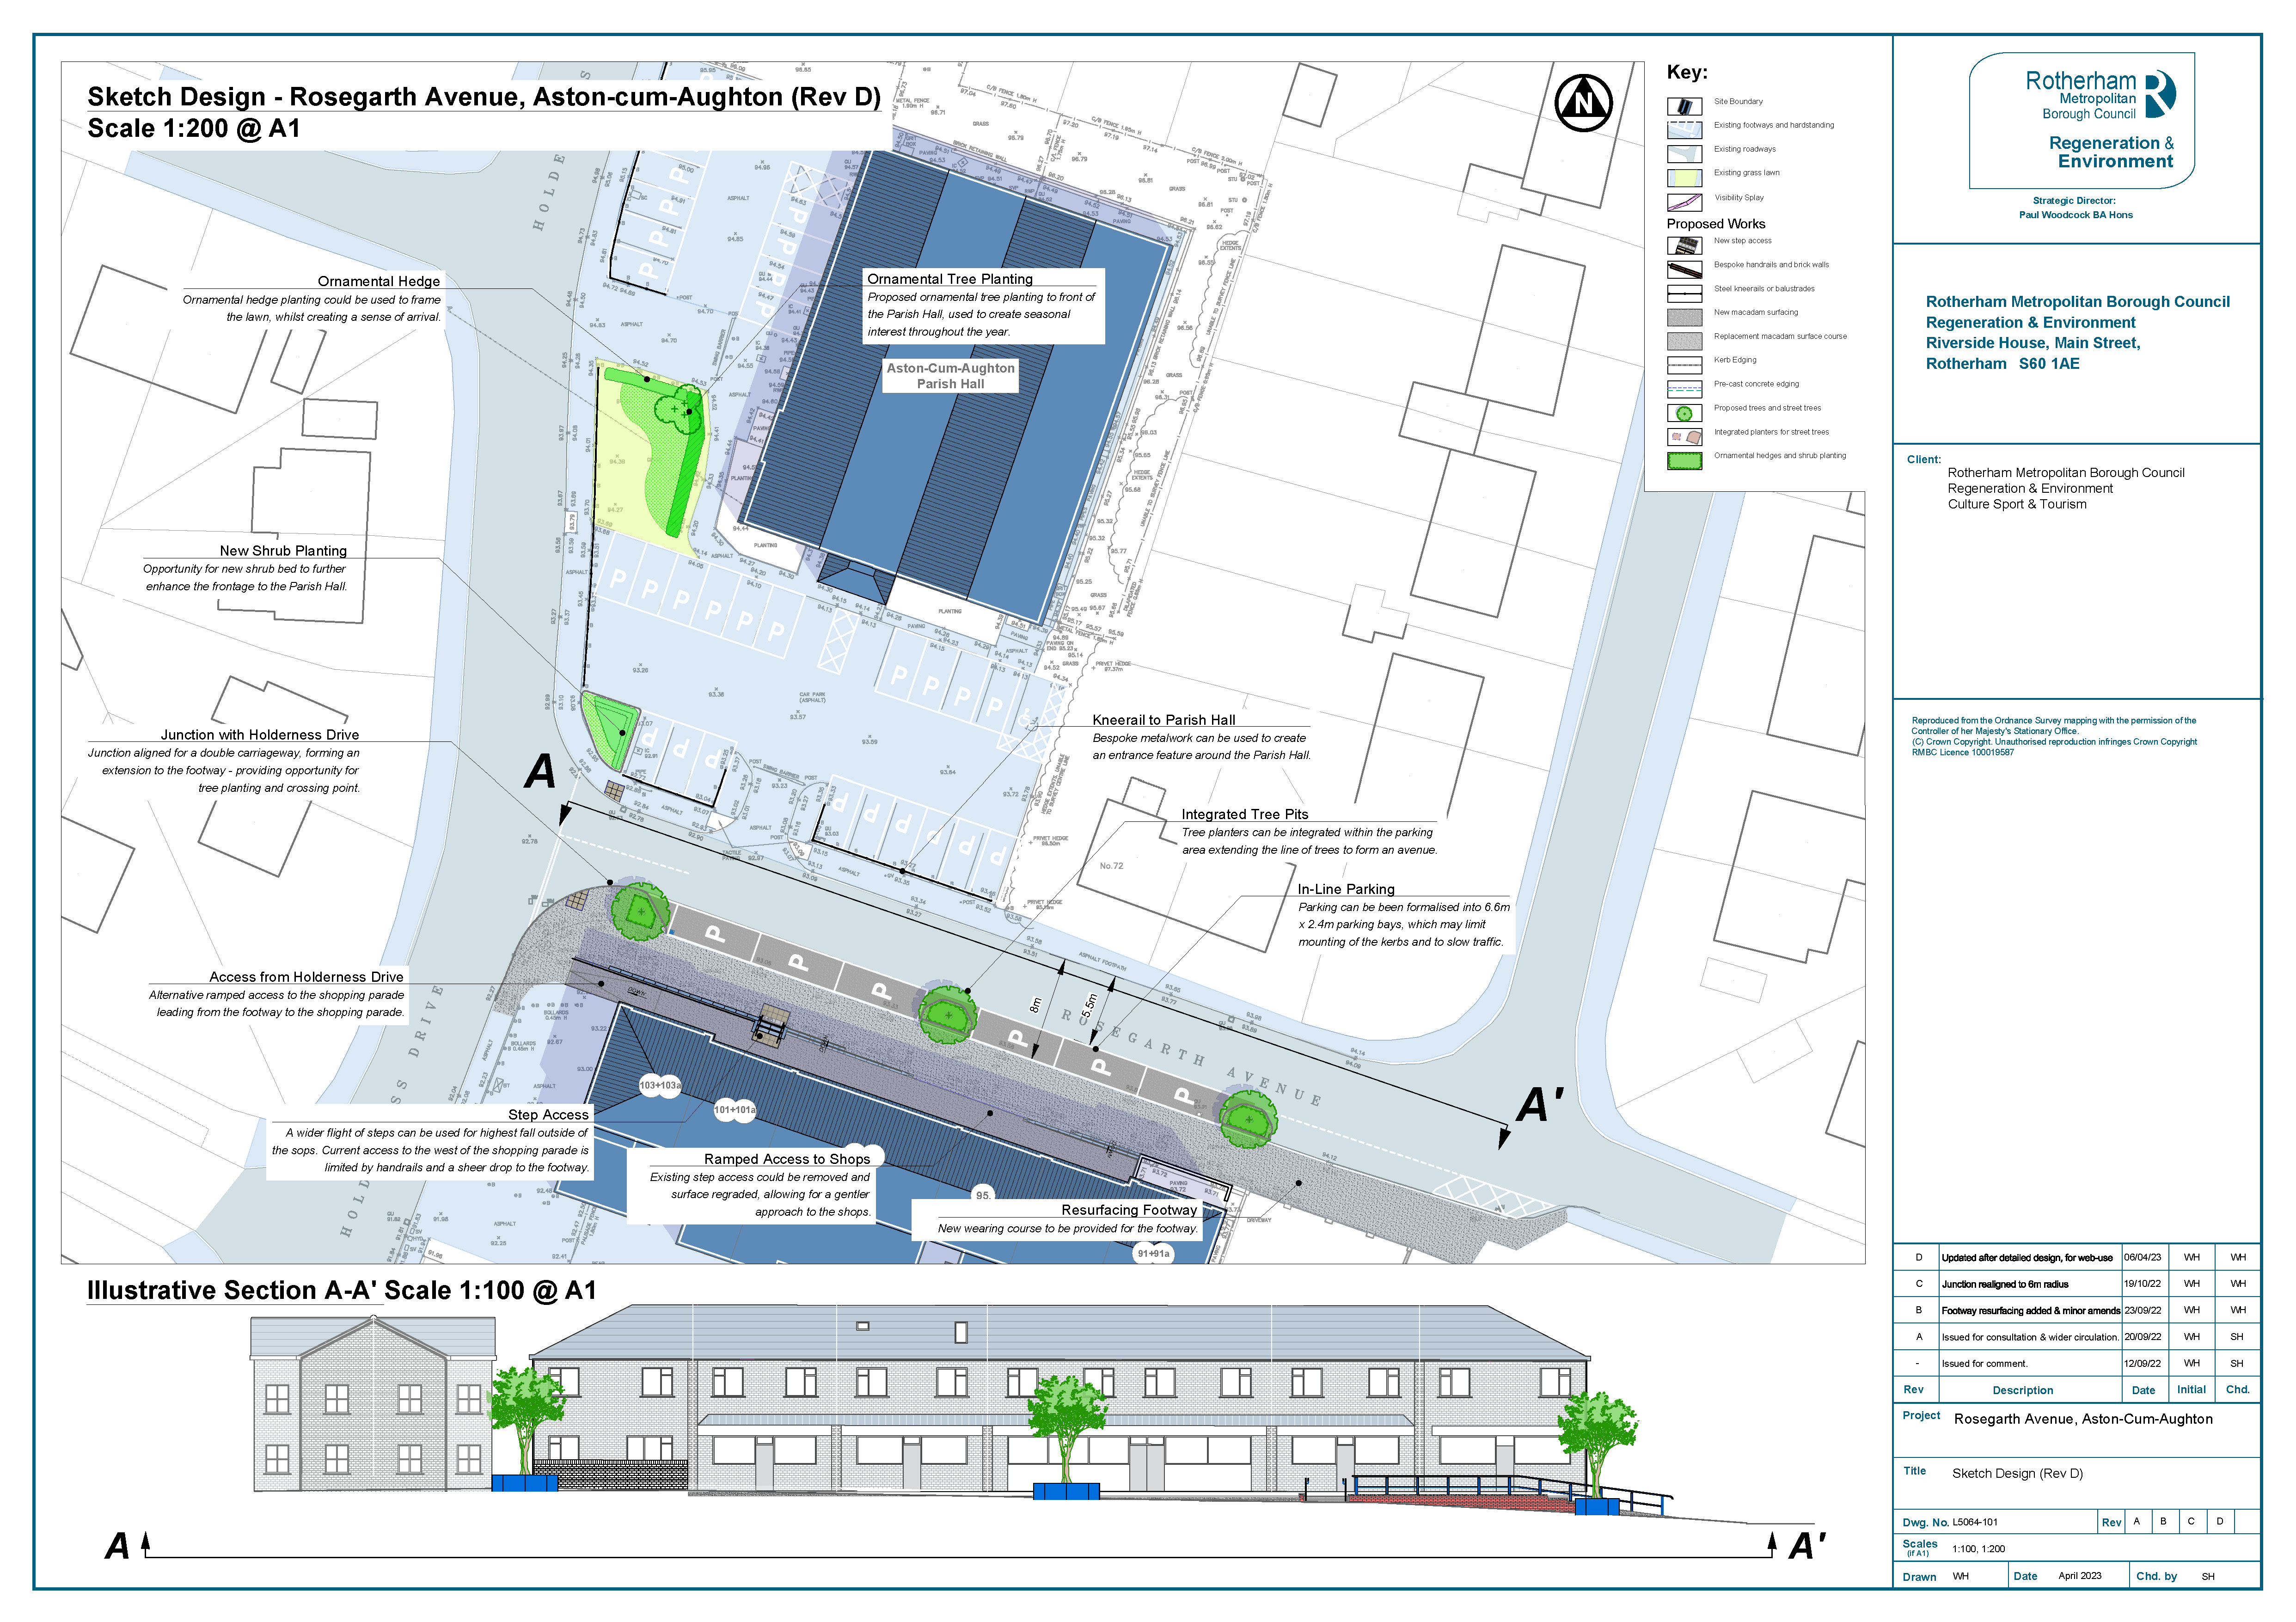This screenshot has width=2296, height=1622.
Task: Click the westernmost street tree near Holderness Drive junction
Action: click(640, 910)
